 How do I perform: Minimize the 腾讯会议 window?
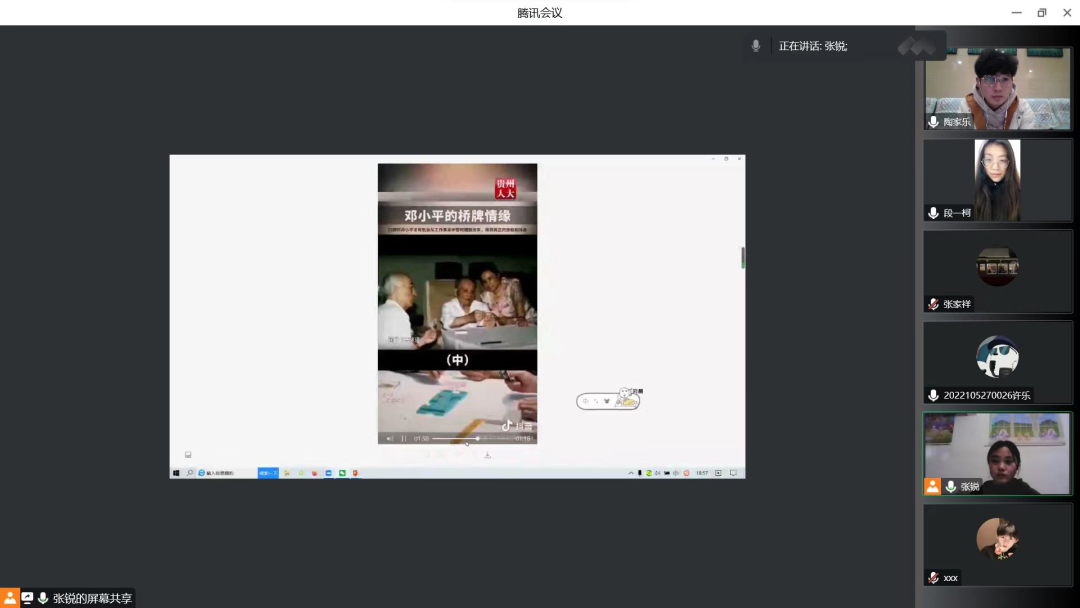click(x=1017, y=12)
